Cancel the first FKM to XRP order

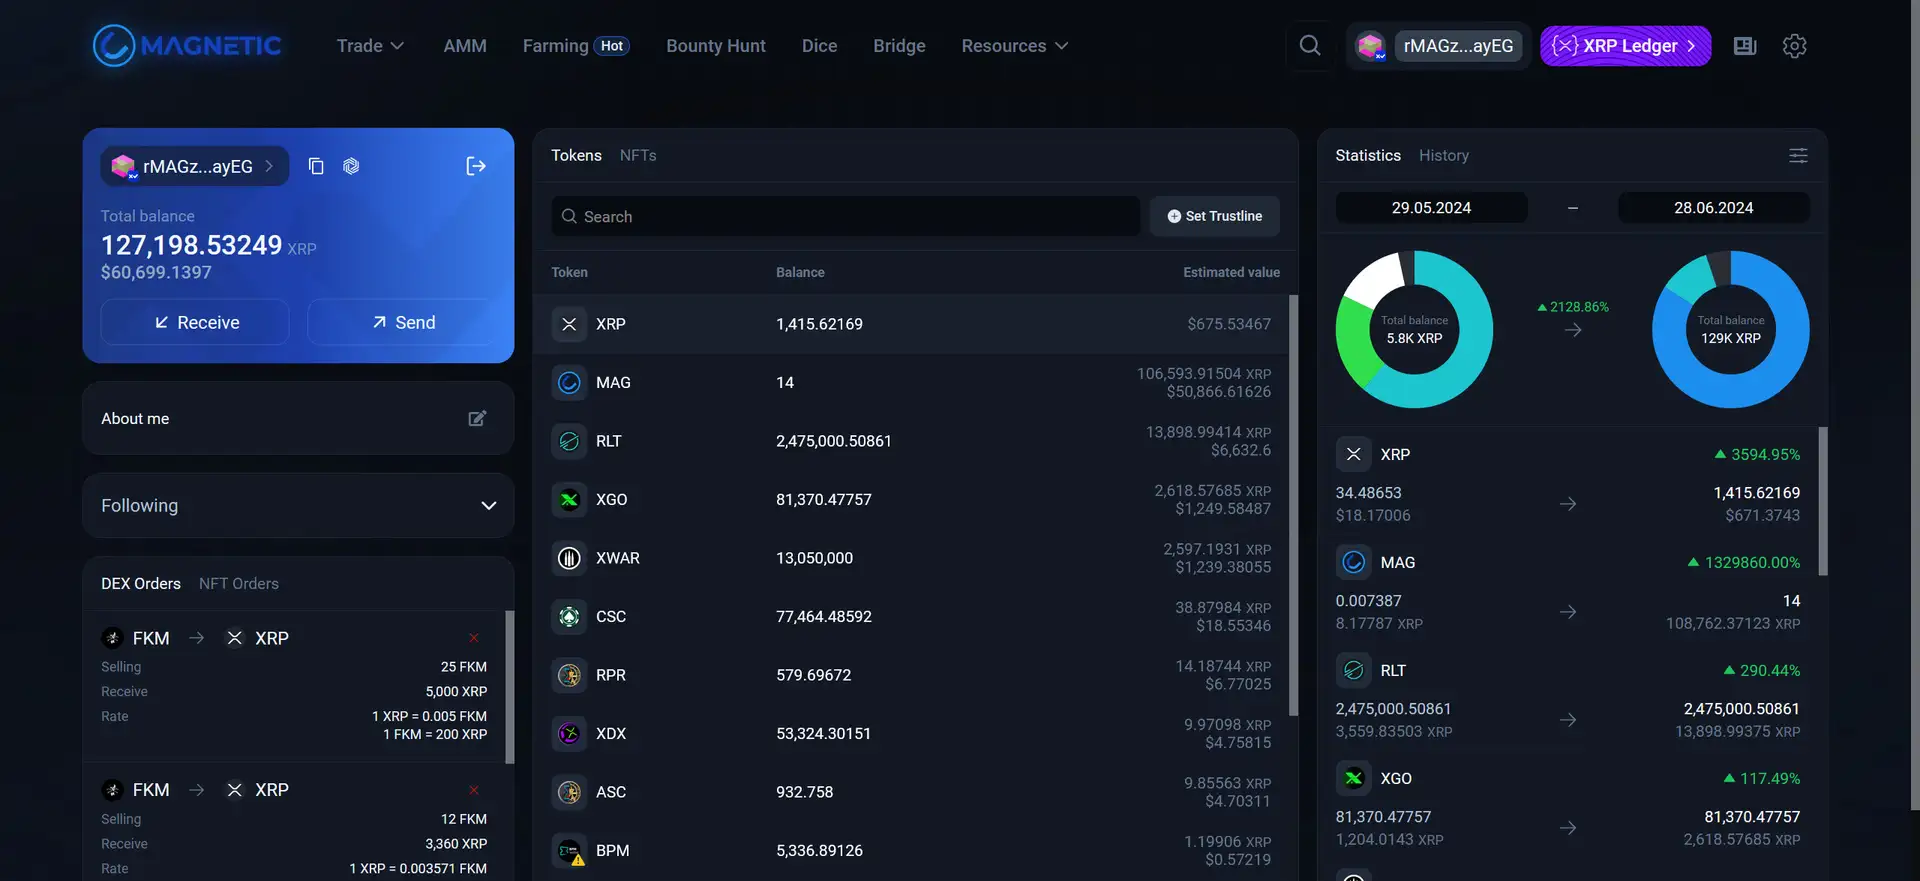click(x=474, y=638)
